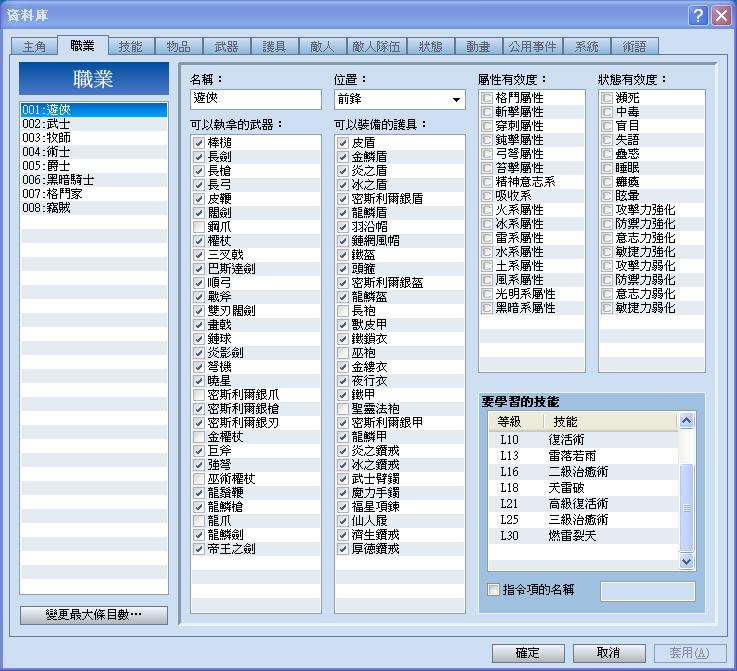Click the 套用(A) apply button
The height and width of the screenshot is (671, 737).
pyautogui.click(x=690, y=653)
